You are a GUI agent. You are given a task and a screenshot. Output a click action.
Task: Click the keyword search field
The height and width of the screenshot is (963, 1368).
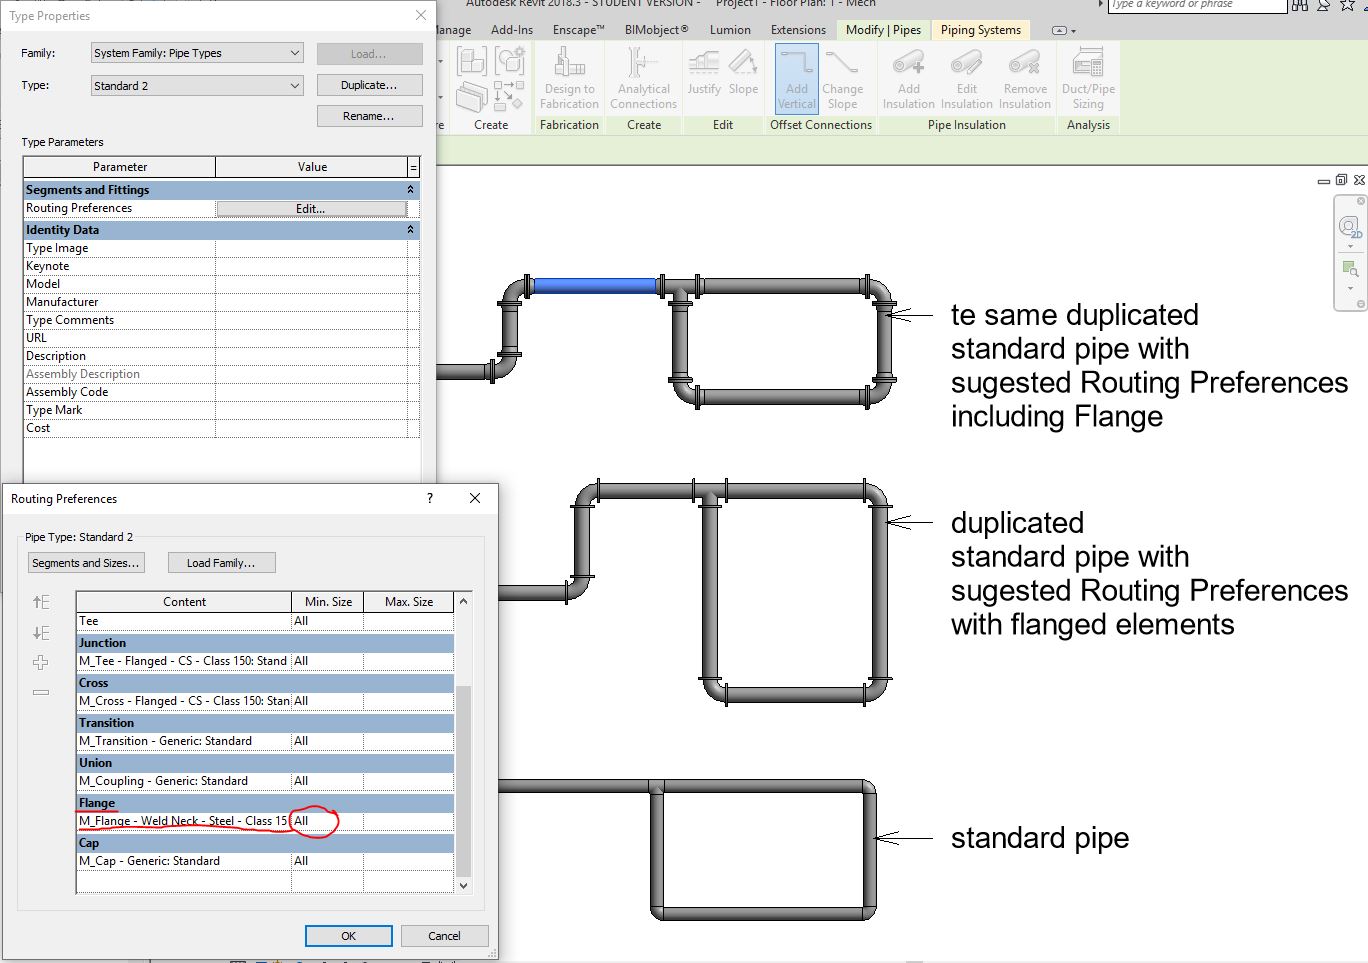[x=1196, y=7]
